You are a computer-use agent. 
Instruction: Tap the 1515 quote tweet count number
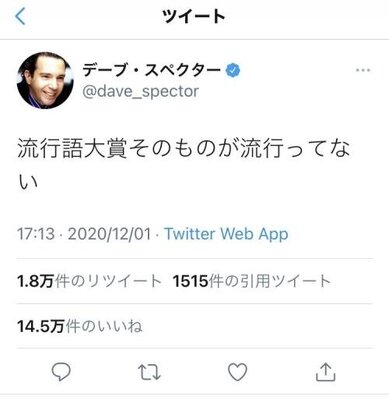(190, 281)
